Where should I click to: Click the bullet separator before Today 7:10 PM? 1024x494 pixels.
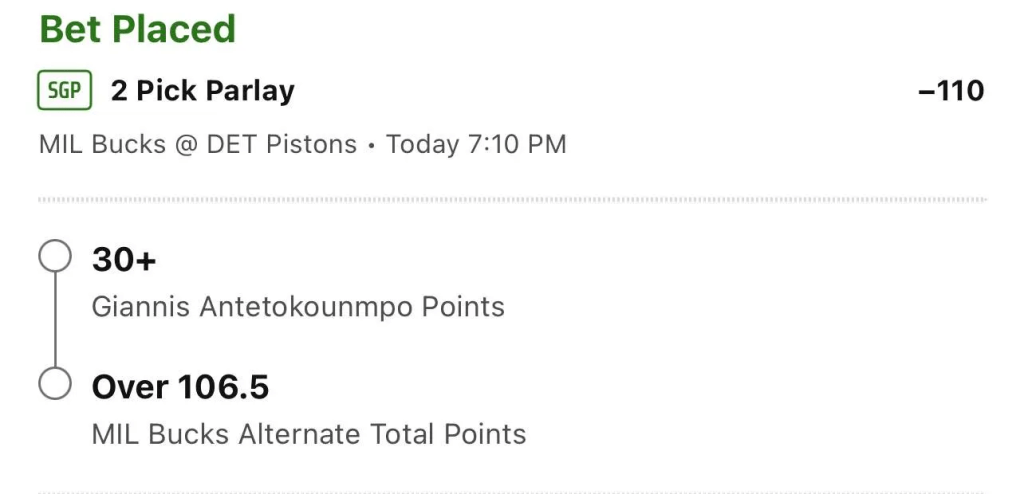click(372, 145)
